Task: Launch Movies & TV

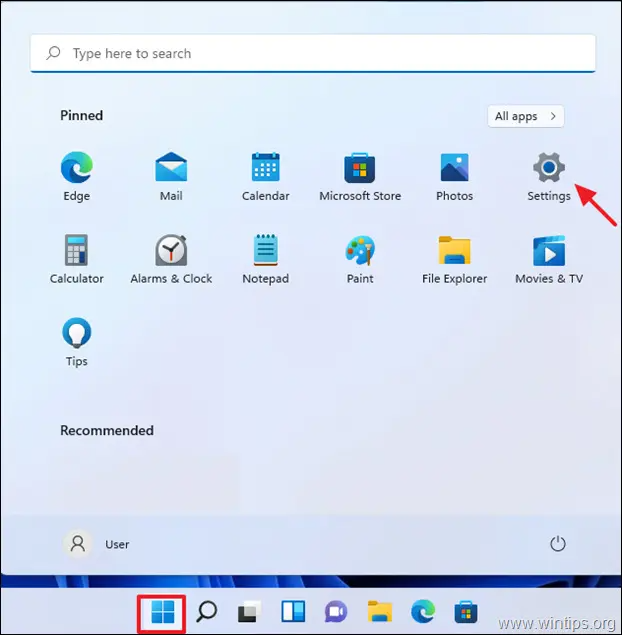Action: coord(549,259)
